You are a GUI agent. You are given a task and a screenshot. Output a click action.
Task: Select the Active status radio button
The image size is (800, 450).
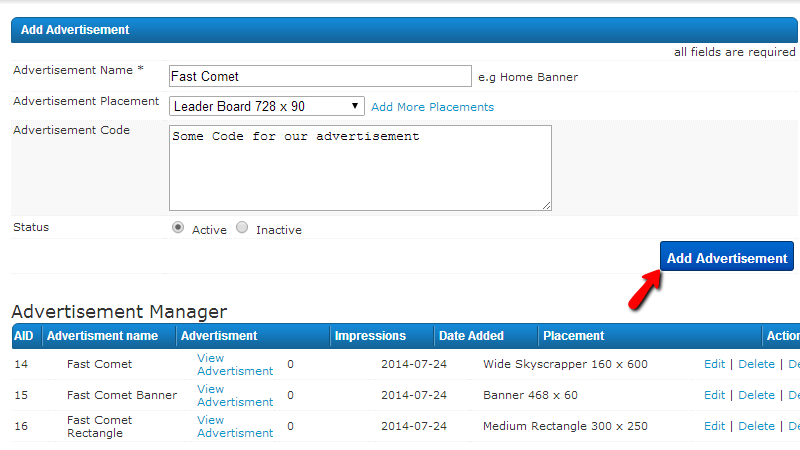pyautogui.click(x=178, y=228)
